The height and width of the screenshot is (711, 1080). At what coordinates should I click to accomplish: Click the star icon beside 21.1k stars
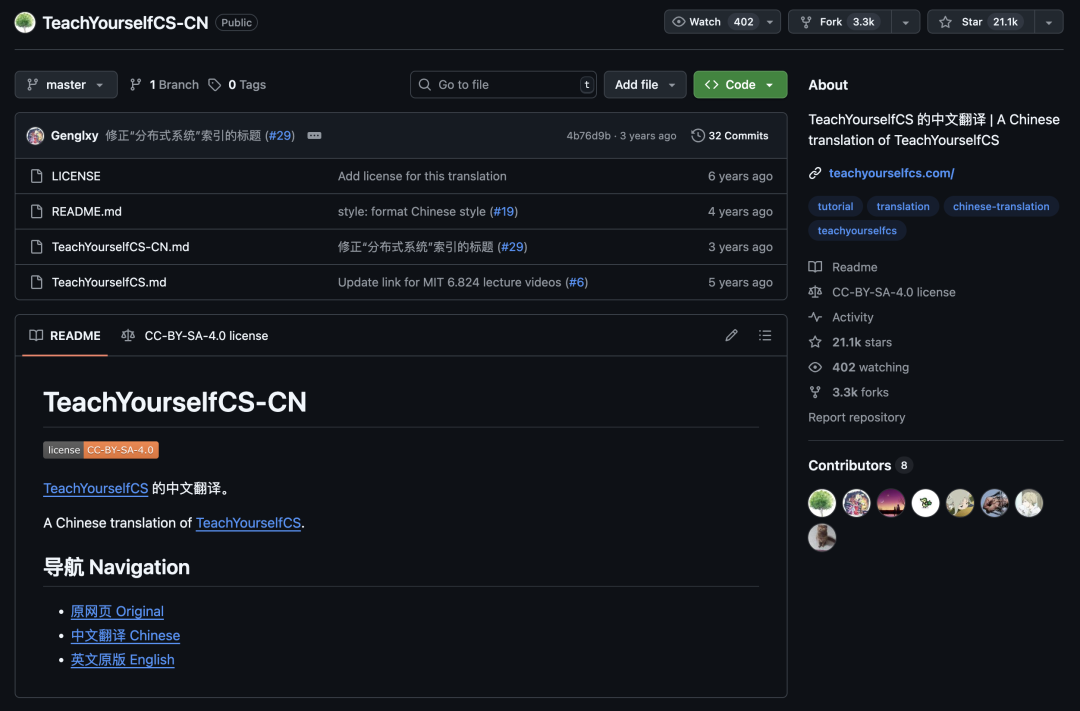coord(815,342)
